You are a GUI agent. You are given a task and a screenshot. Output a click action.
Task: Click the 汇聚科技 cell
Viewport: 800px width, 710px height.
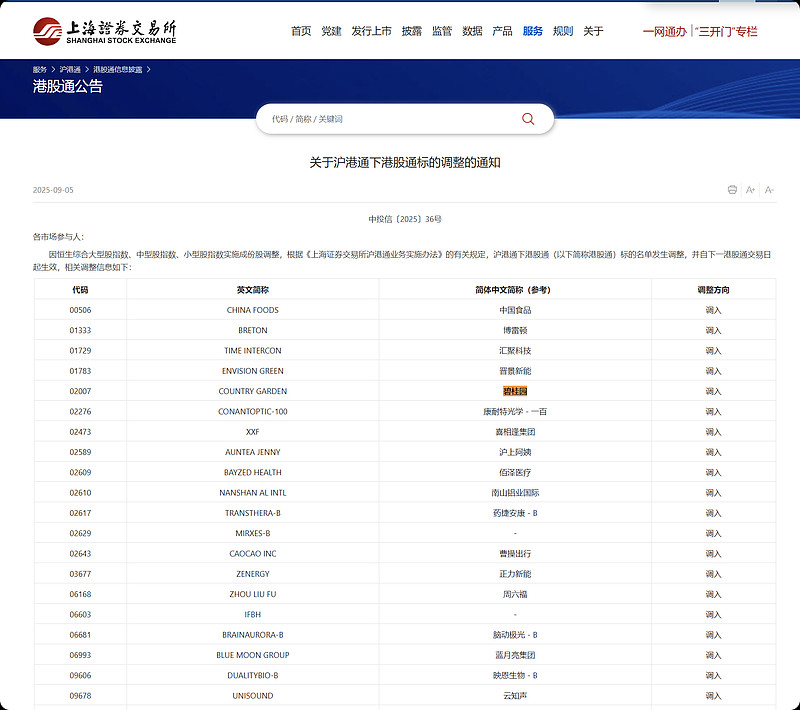515,351
